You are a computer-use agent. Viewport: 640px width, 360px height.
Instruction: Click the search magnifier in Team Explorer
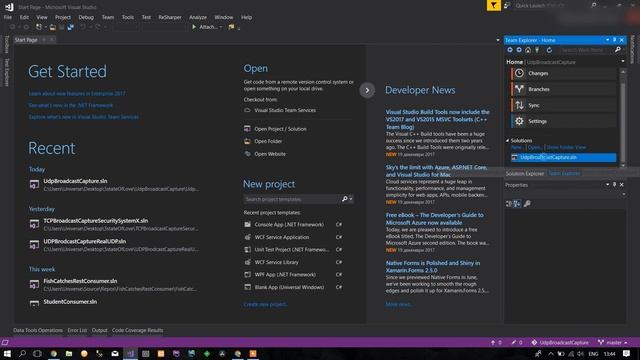tap(618, 50)
